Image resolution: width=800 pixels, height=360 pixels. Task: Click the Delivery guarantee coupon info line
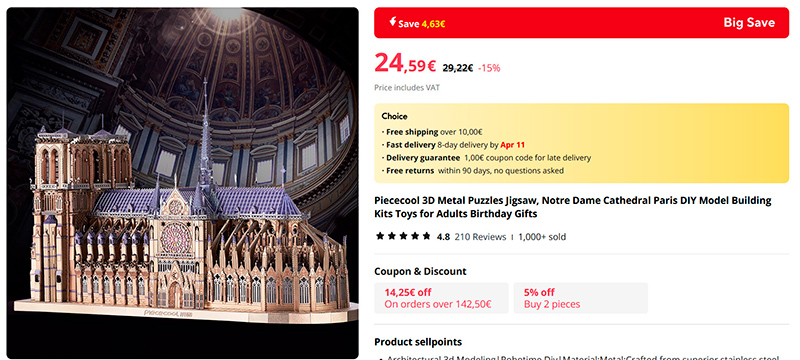pyautogui.click(x=487, y=158)
